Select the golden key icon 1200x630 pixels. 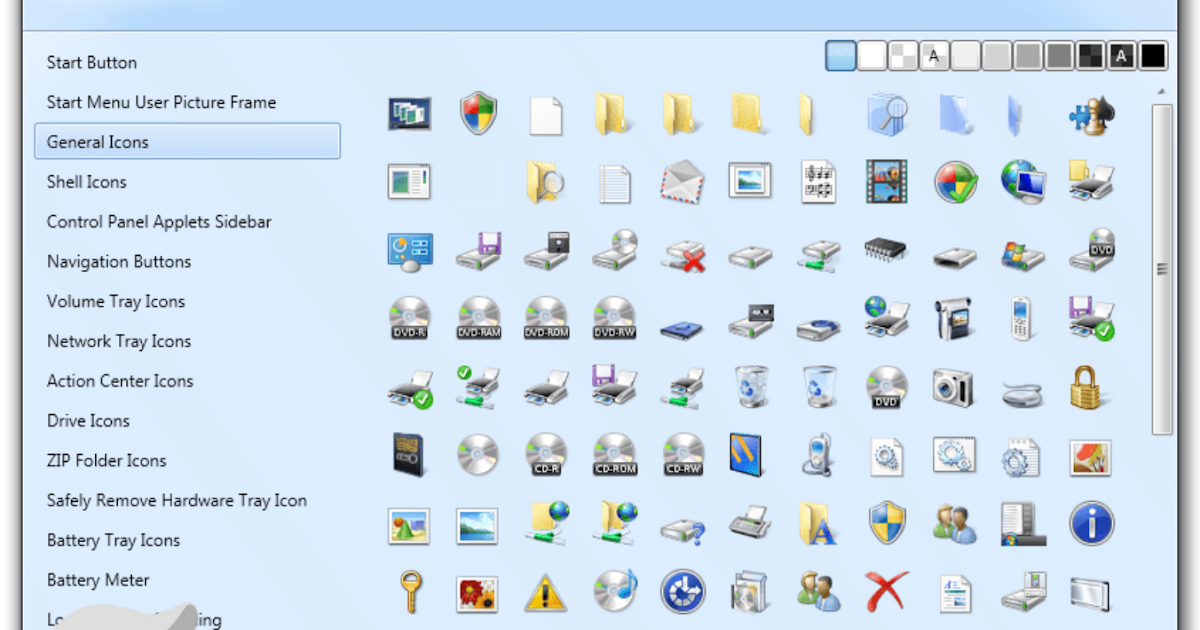coord(409,590)
